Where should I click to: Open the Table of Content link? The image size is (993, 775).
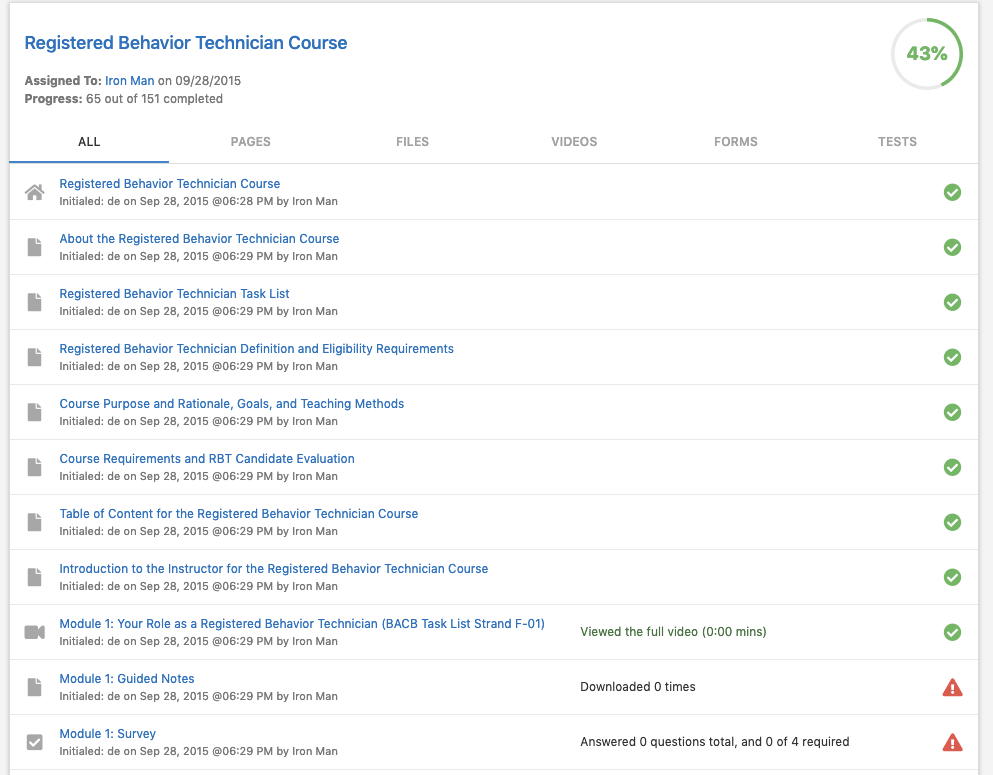tap(239, 514)
